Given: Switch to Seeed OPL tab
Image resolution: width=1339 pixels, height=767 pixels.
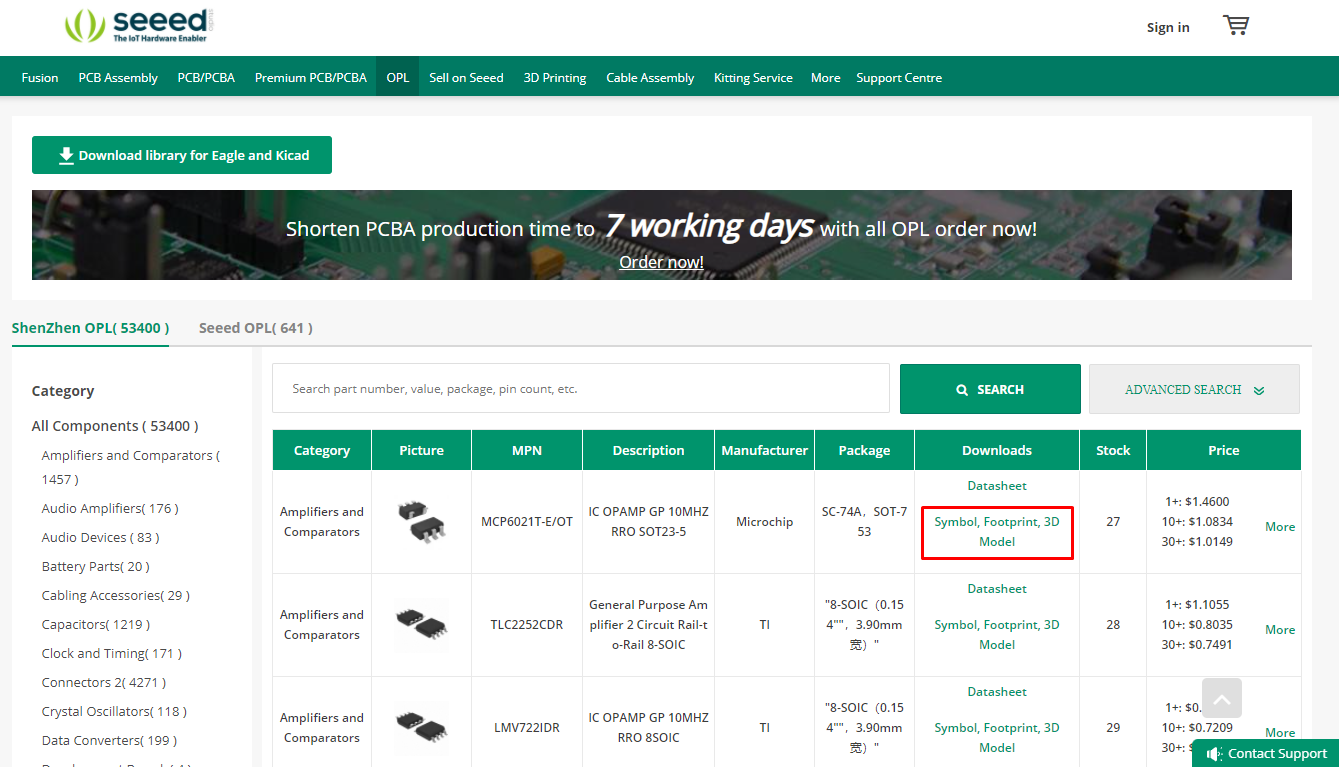Looking at the screenshot, I should [256, 327].
